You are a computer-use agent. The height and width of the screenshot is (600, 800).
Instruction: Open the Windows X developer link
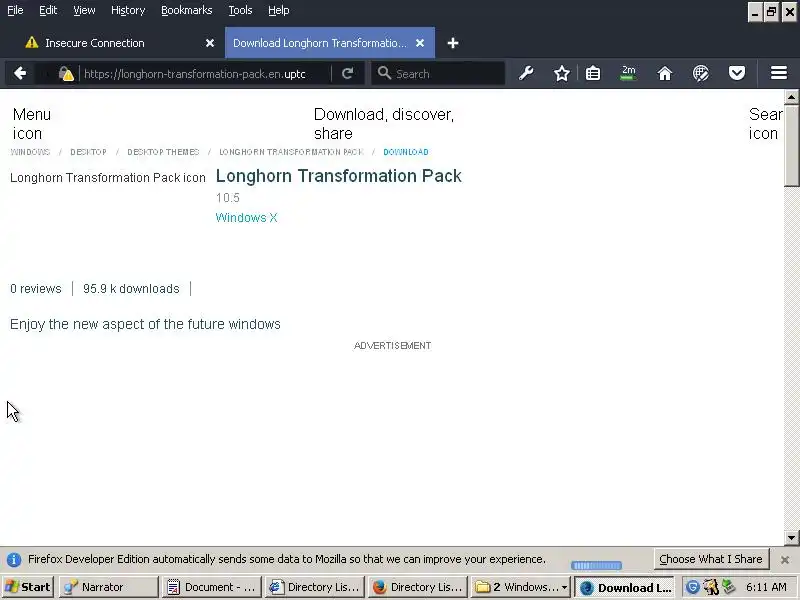click(246, 218)
